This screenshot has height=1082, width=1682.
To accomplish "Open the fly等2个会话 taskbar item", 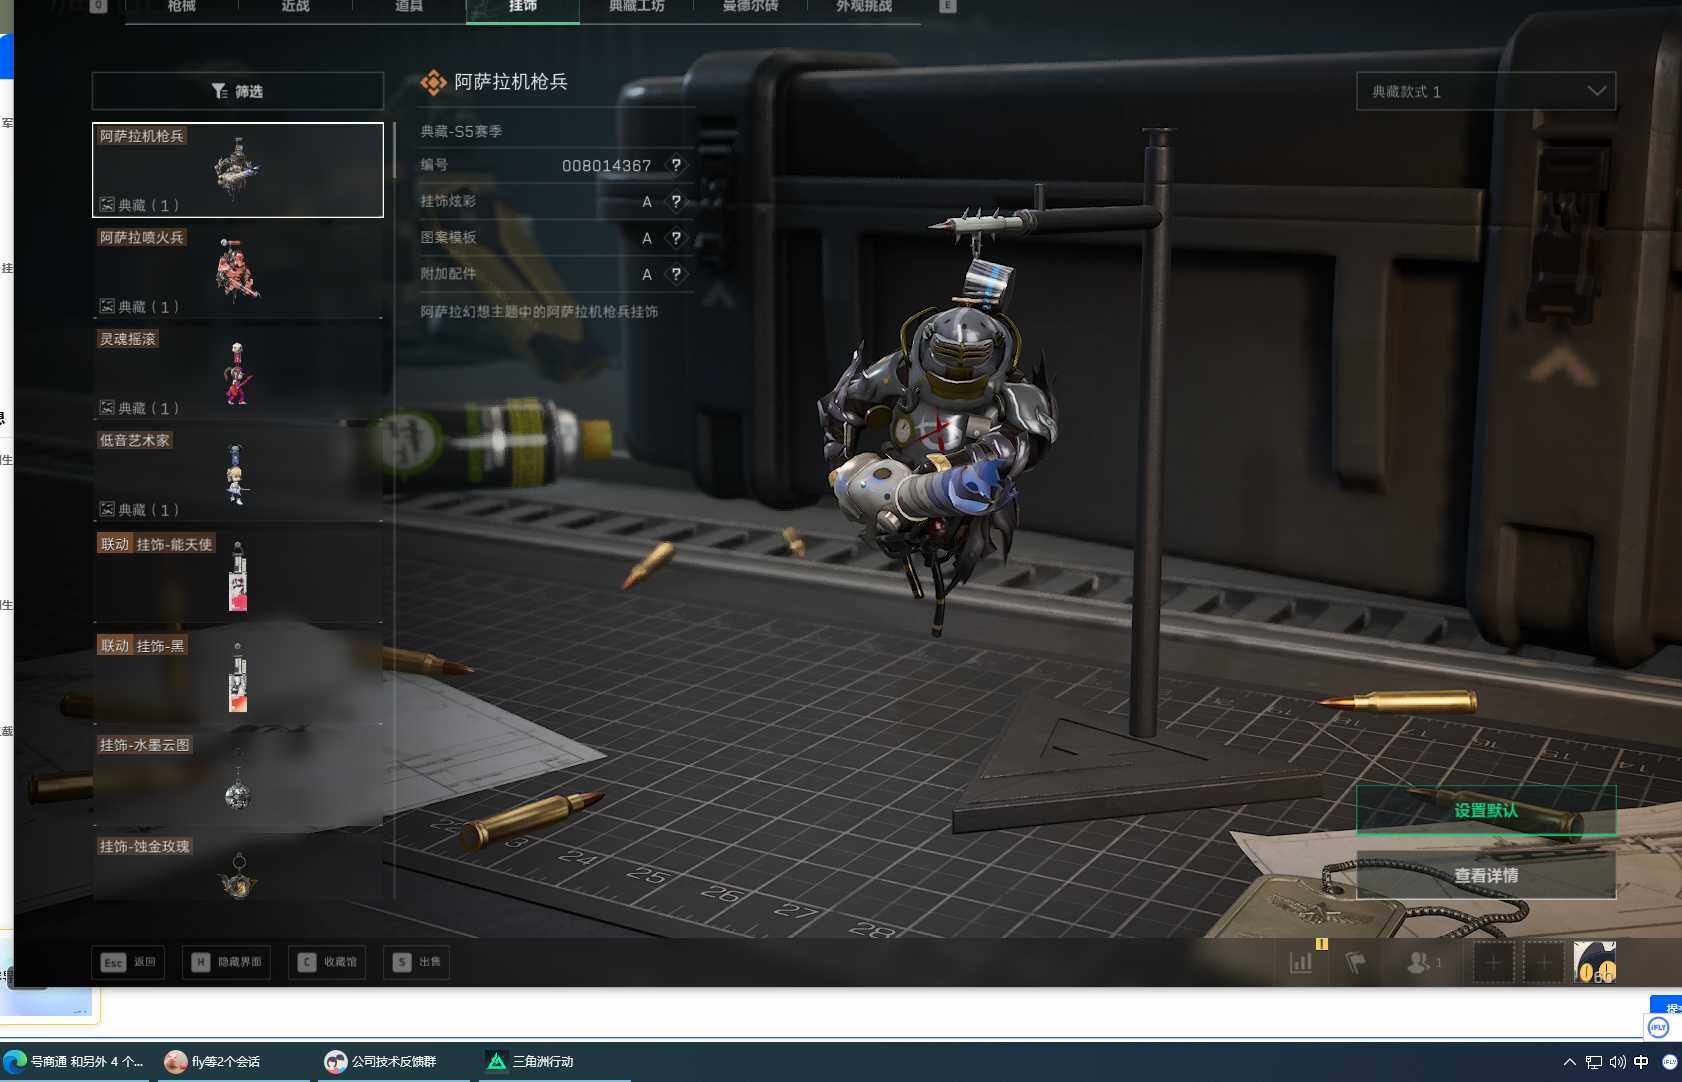I will pyautogui.click(x=233, y=1061).
